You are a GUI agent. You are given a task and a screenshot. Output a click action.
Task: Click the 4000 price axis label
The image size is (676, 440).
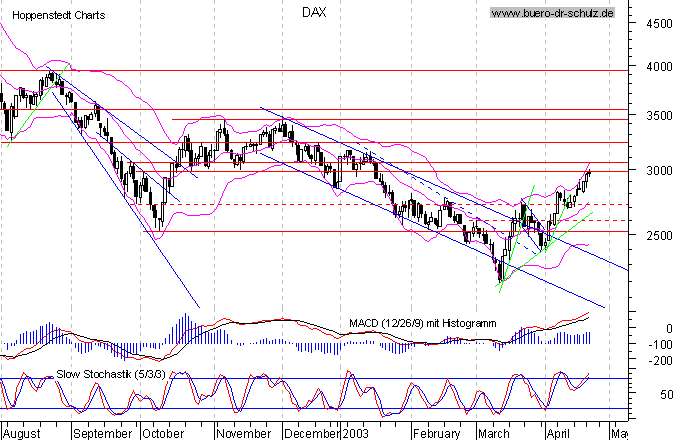coord(659,67)
